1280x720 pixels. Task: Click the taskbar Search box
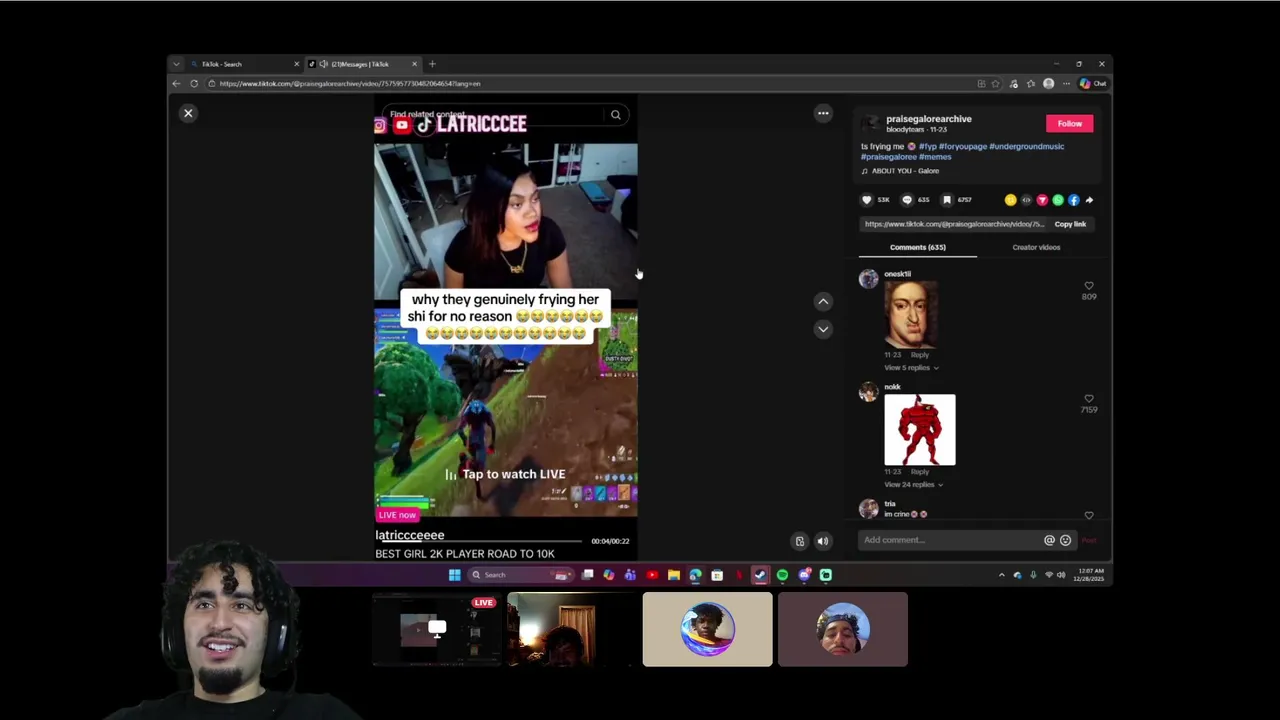coord(520,575)
